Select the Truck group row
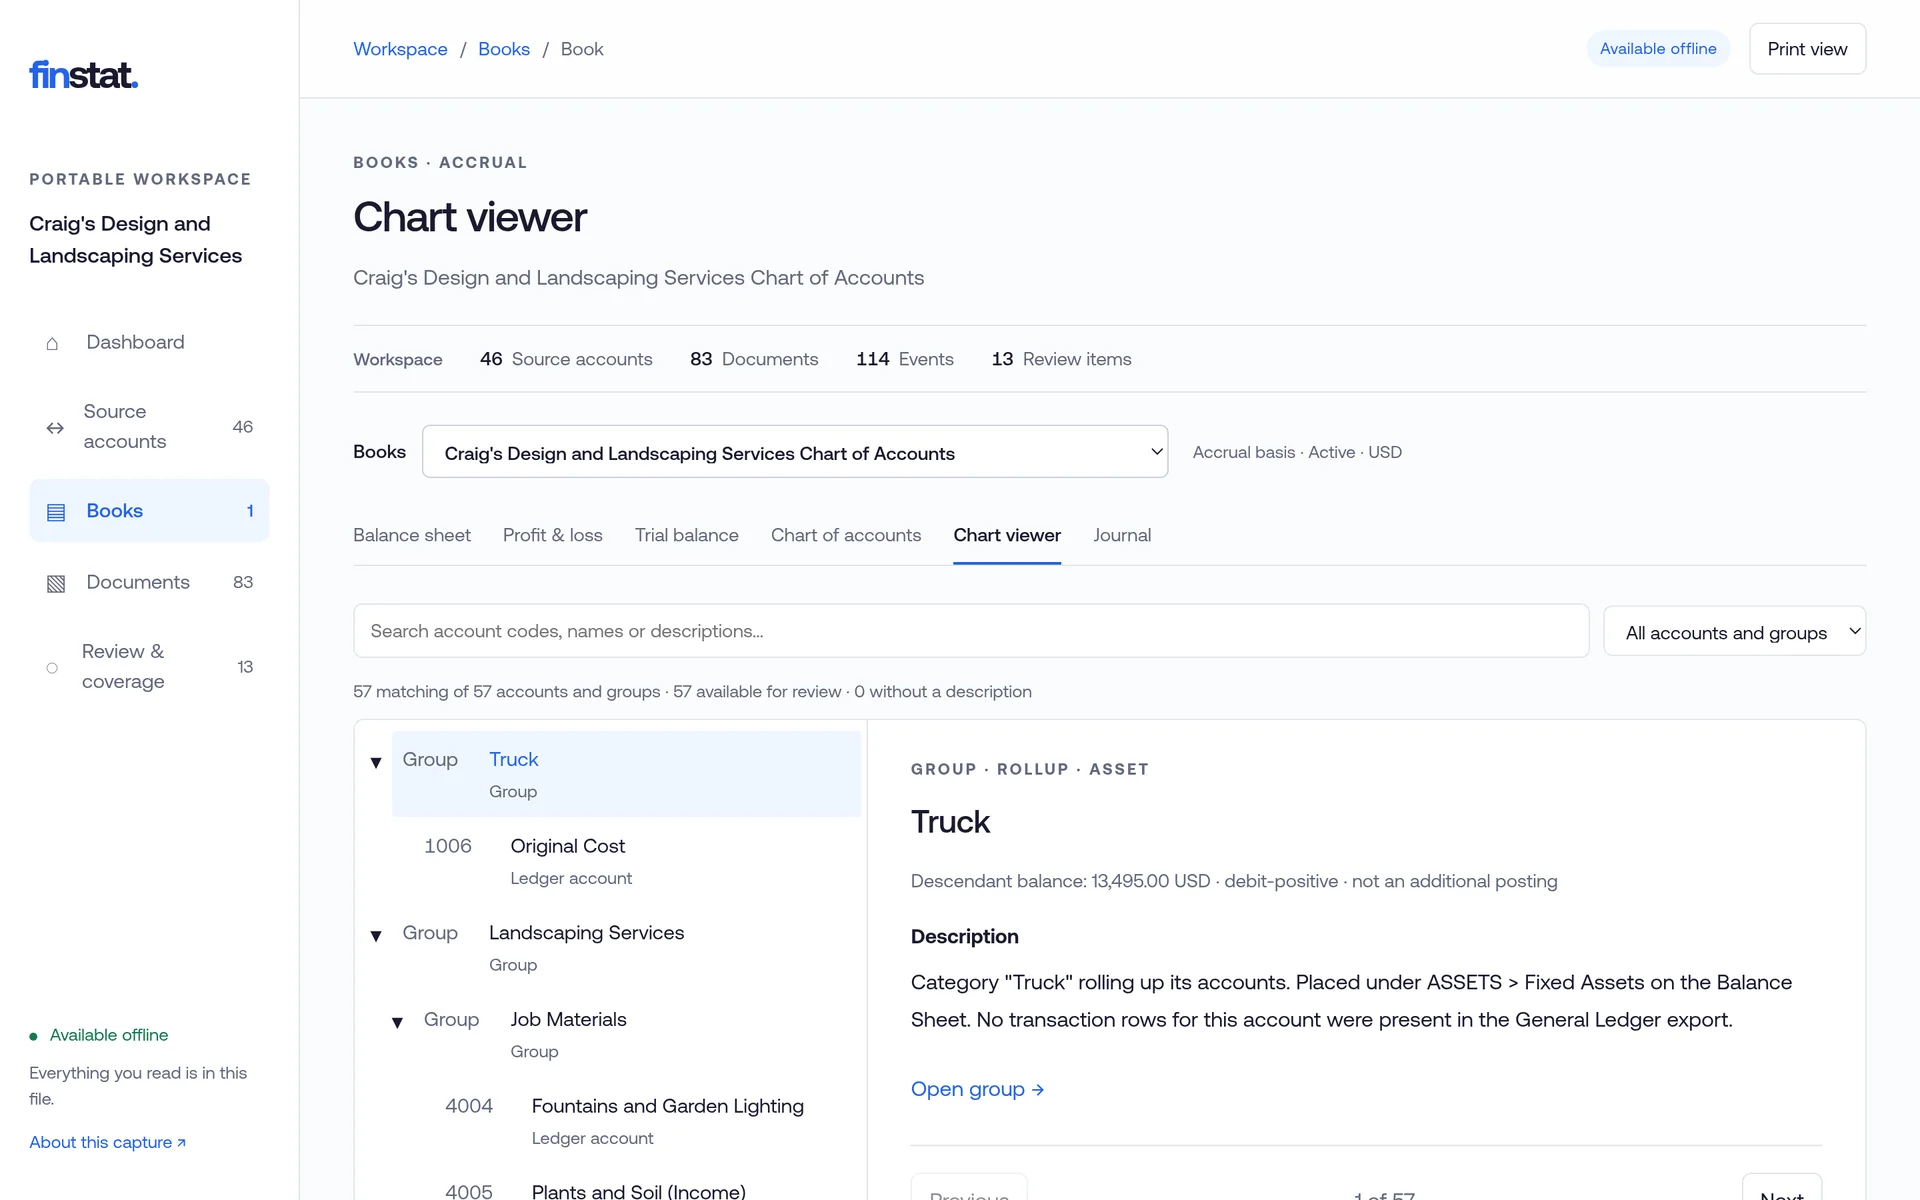 (626, 774)
